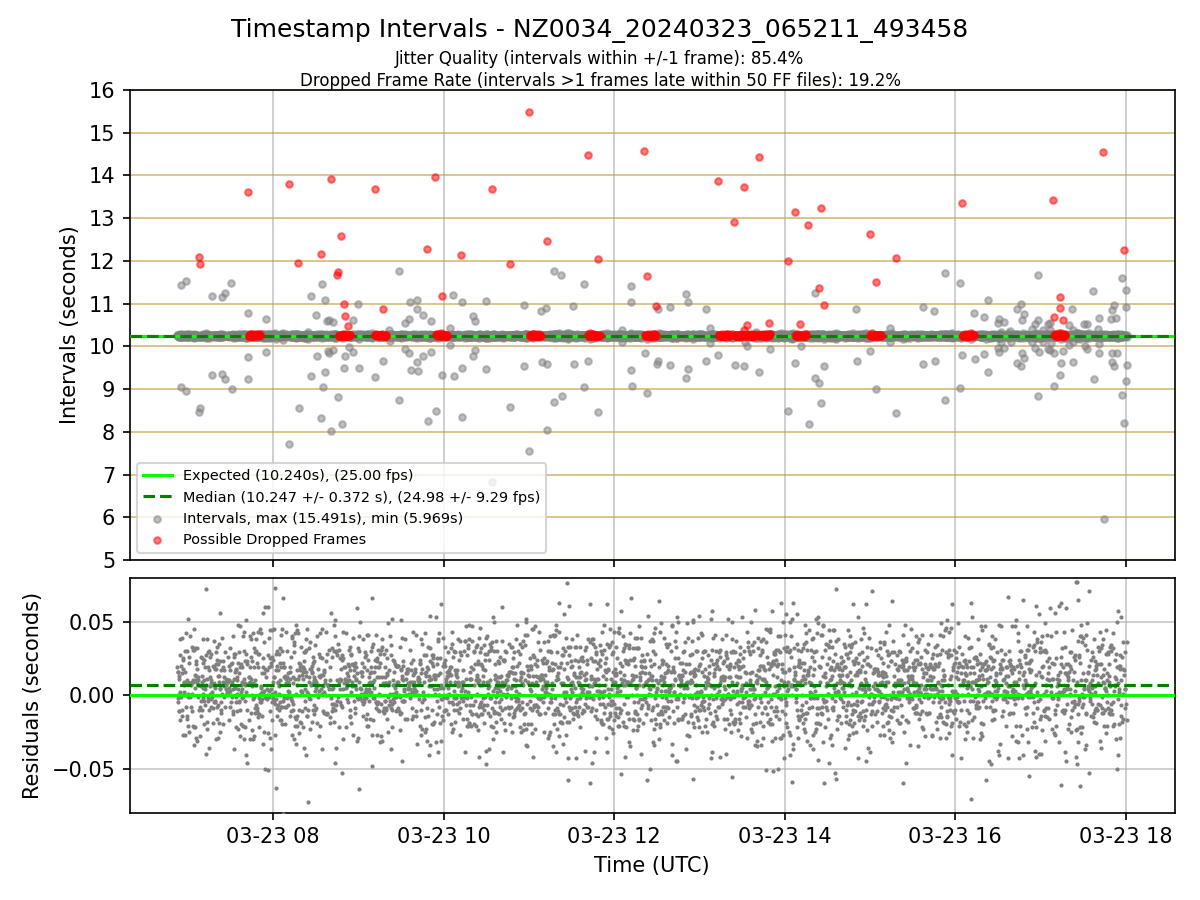Click the Intervals (seconds) y-axis label
The image size is (1200, 900).
68,325
